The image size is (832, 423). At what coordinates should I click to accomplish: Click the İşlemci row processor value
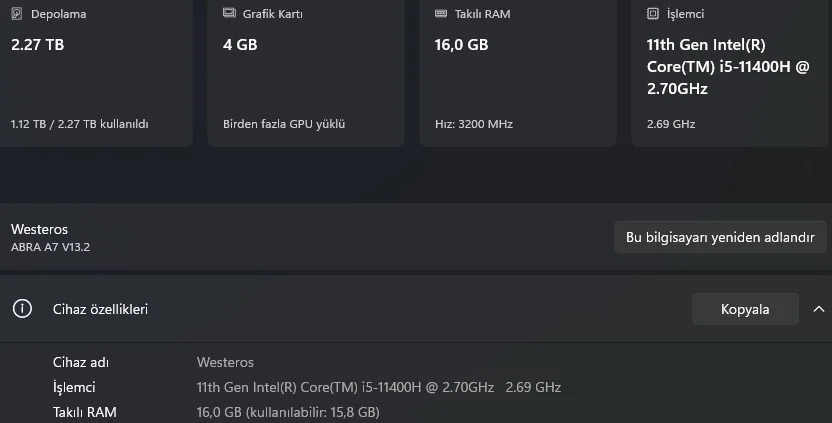coord(378,387)
